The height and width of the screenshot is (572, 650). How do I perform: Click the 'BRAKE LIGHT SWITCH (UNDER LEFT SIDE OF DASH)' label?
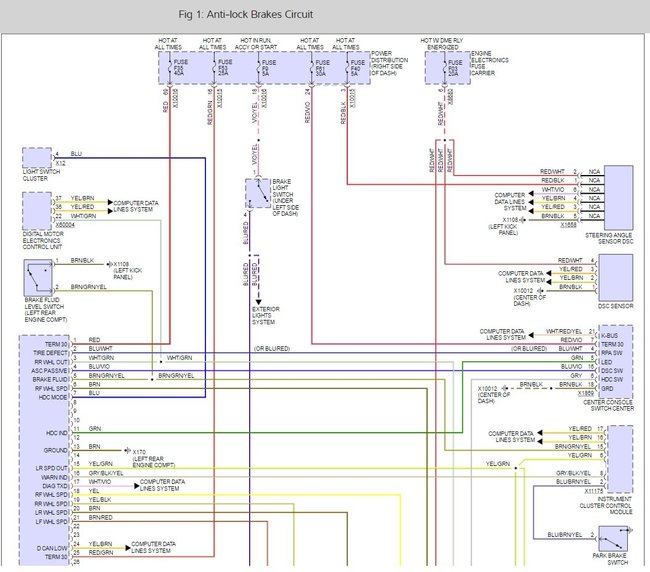click(285, 198)
